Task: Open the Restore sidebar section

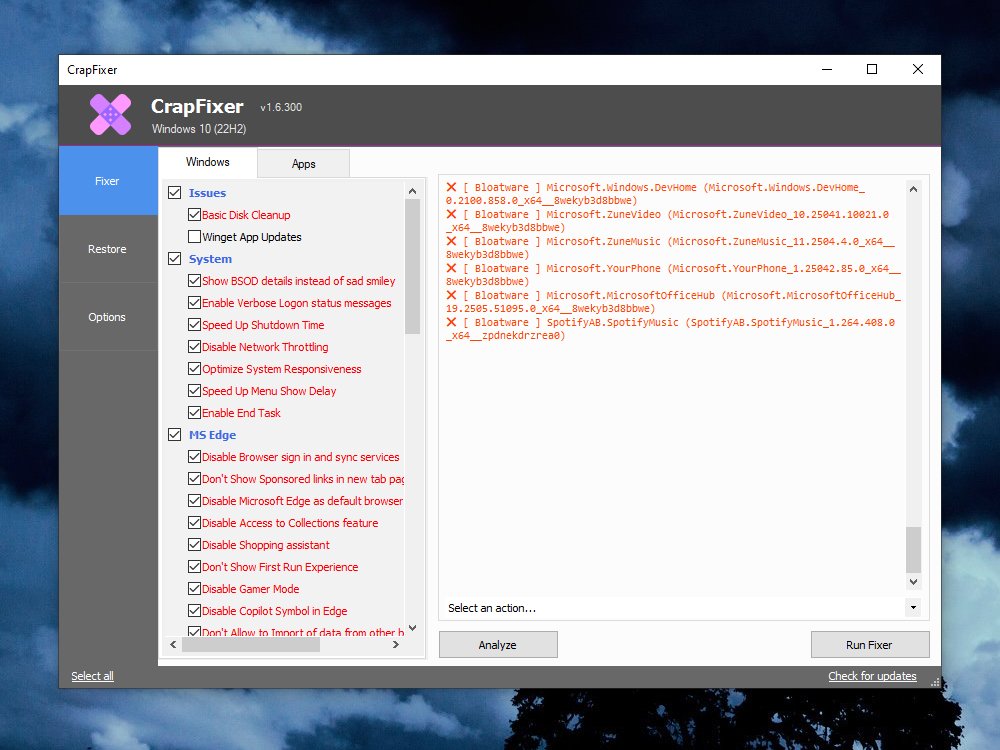Action: pyautogui.click(x=107, y=249)
